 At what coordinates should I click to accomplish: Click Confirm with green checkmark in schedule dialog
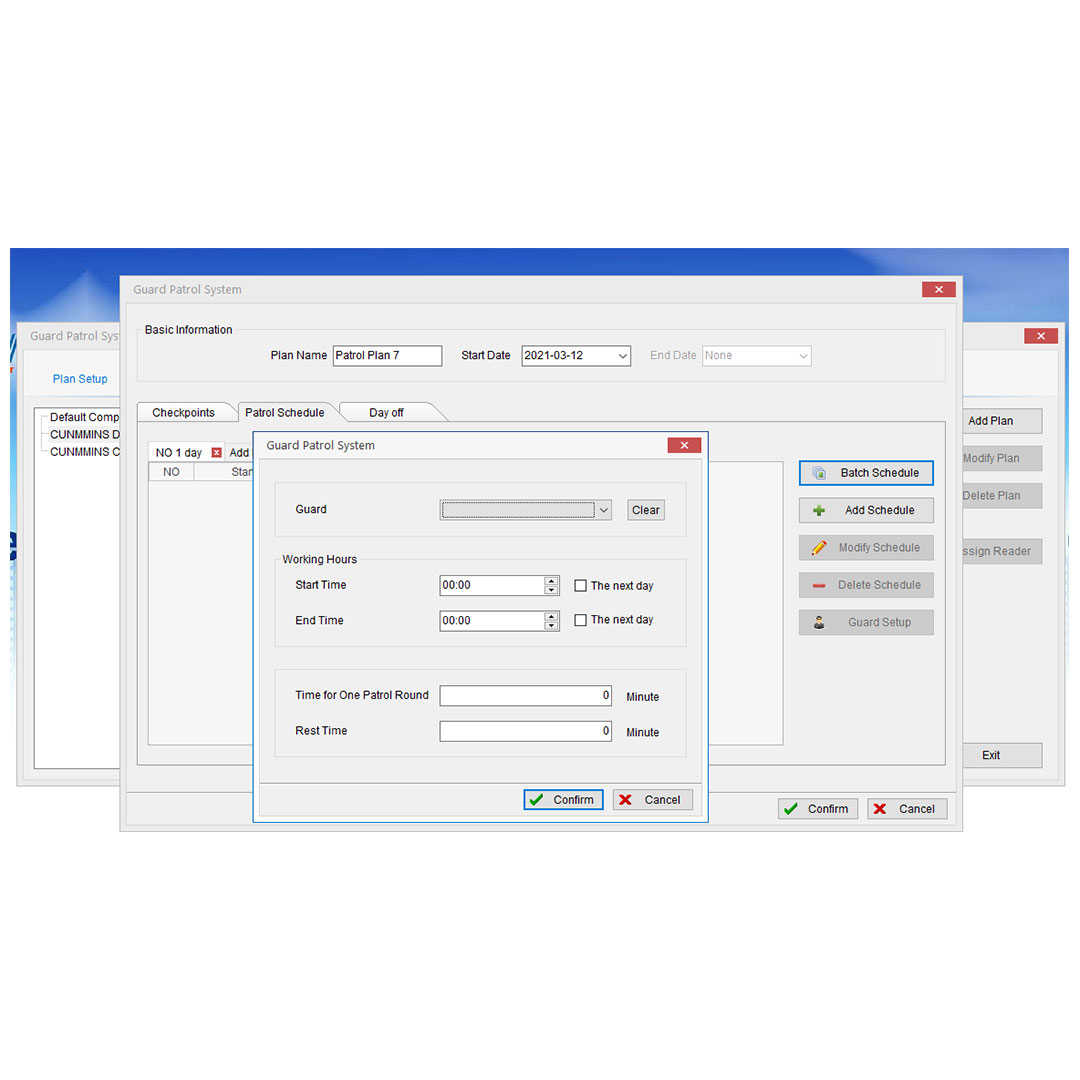pyautogui.click(x=563, y=800)
